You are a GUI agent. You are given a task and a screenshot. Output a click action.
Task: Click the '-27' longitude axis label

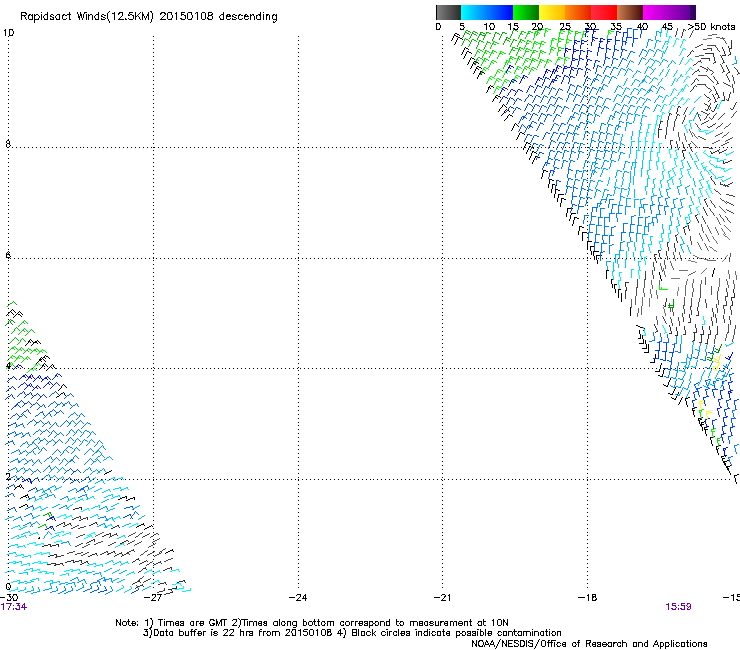[x=153, y=597]
